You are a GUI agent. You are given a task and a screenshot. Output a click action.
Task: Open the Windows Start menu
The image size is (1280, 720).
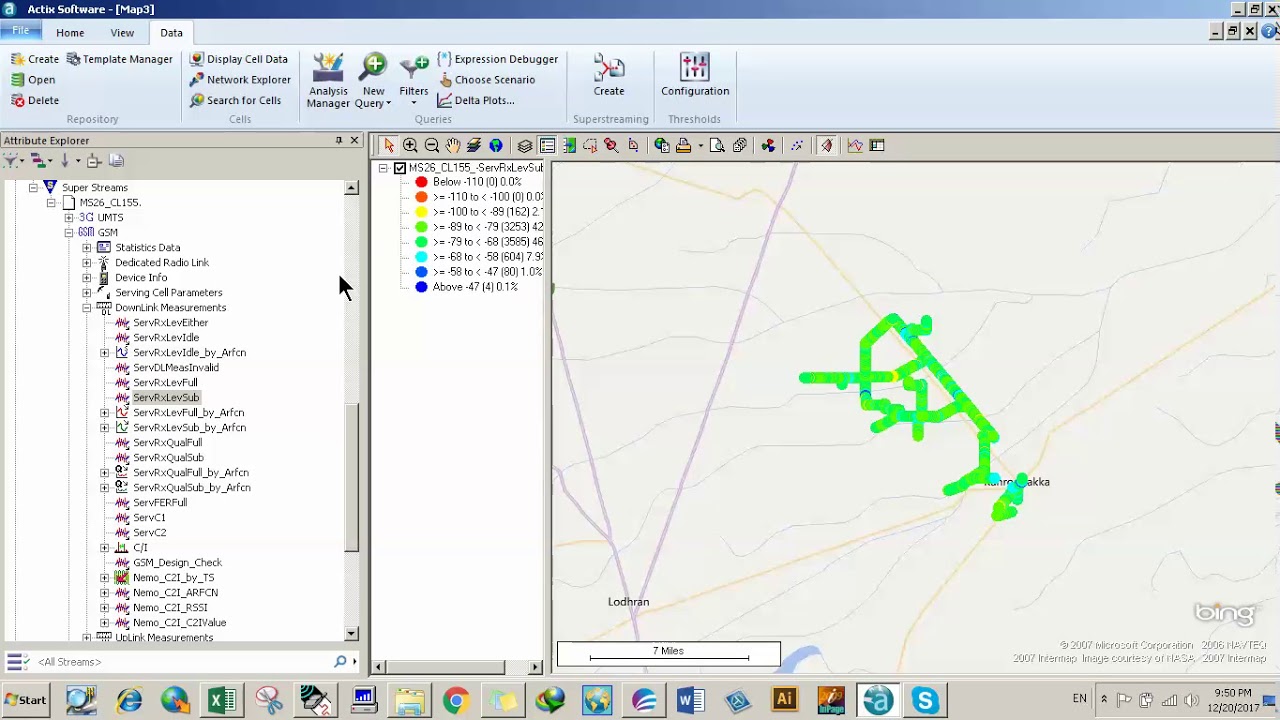25,700
